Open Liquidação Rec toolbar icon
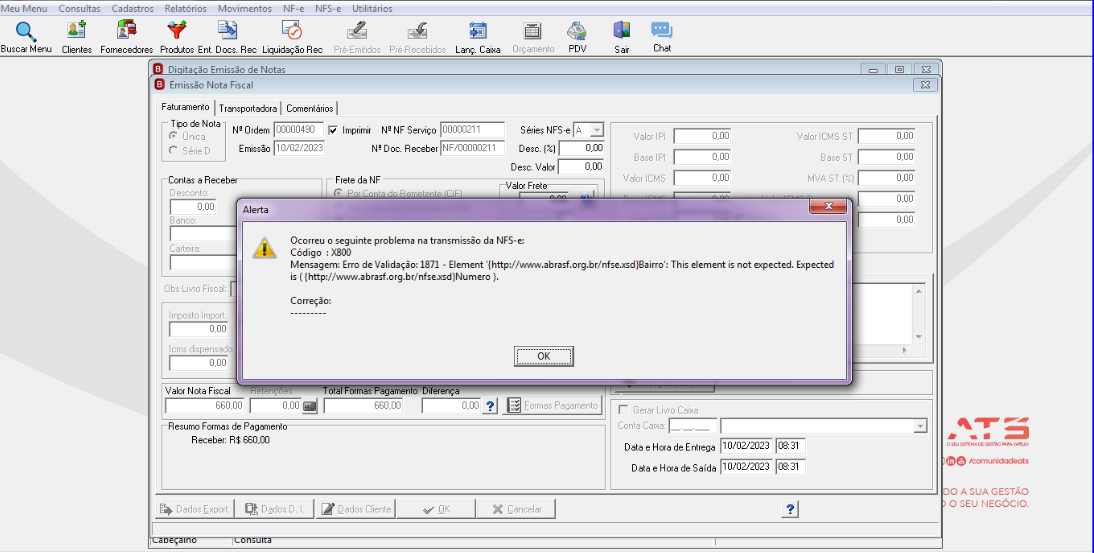Image resolution: width=1094 pixels, height=553 pixels. tap(292, 38)
